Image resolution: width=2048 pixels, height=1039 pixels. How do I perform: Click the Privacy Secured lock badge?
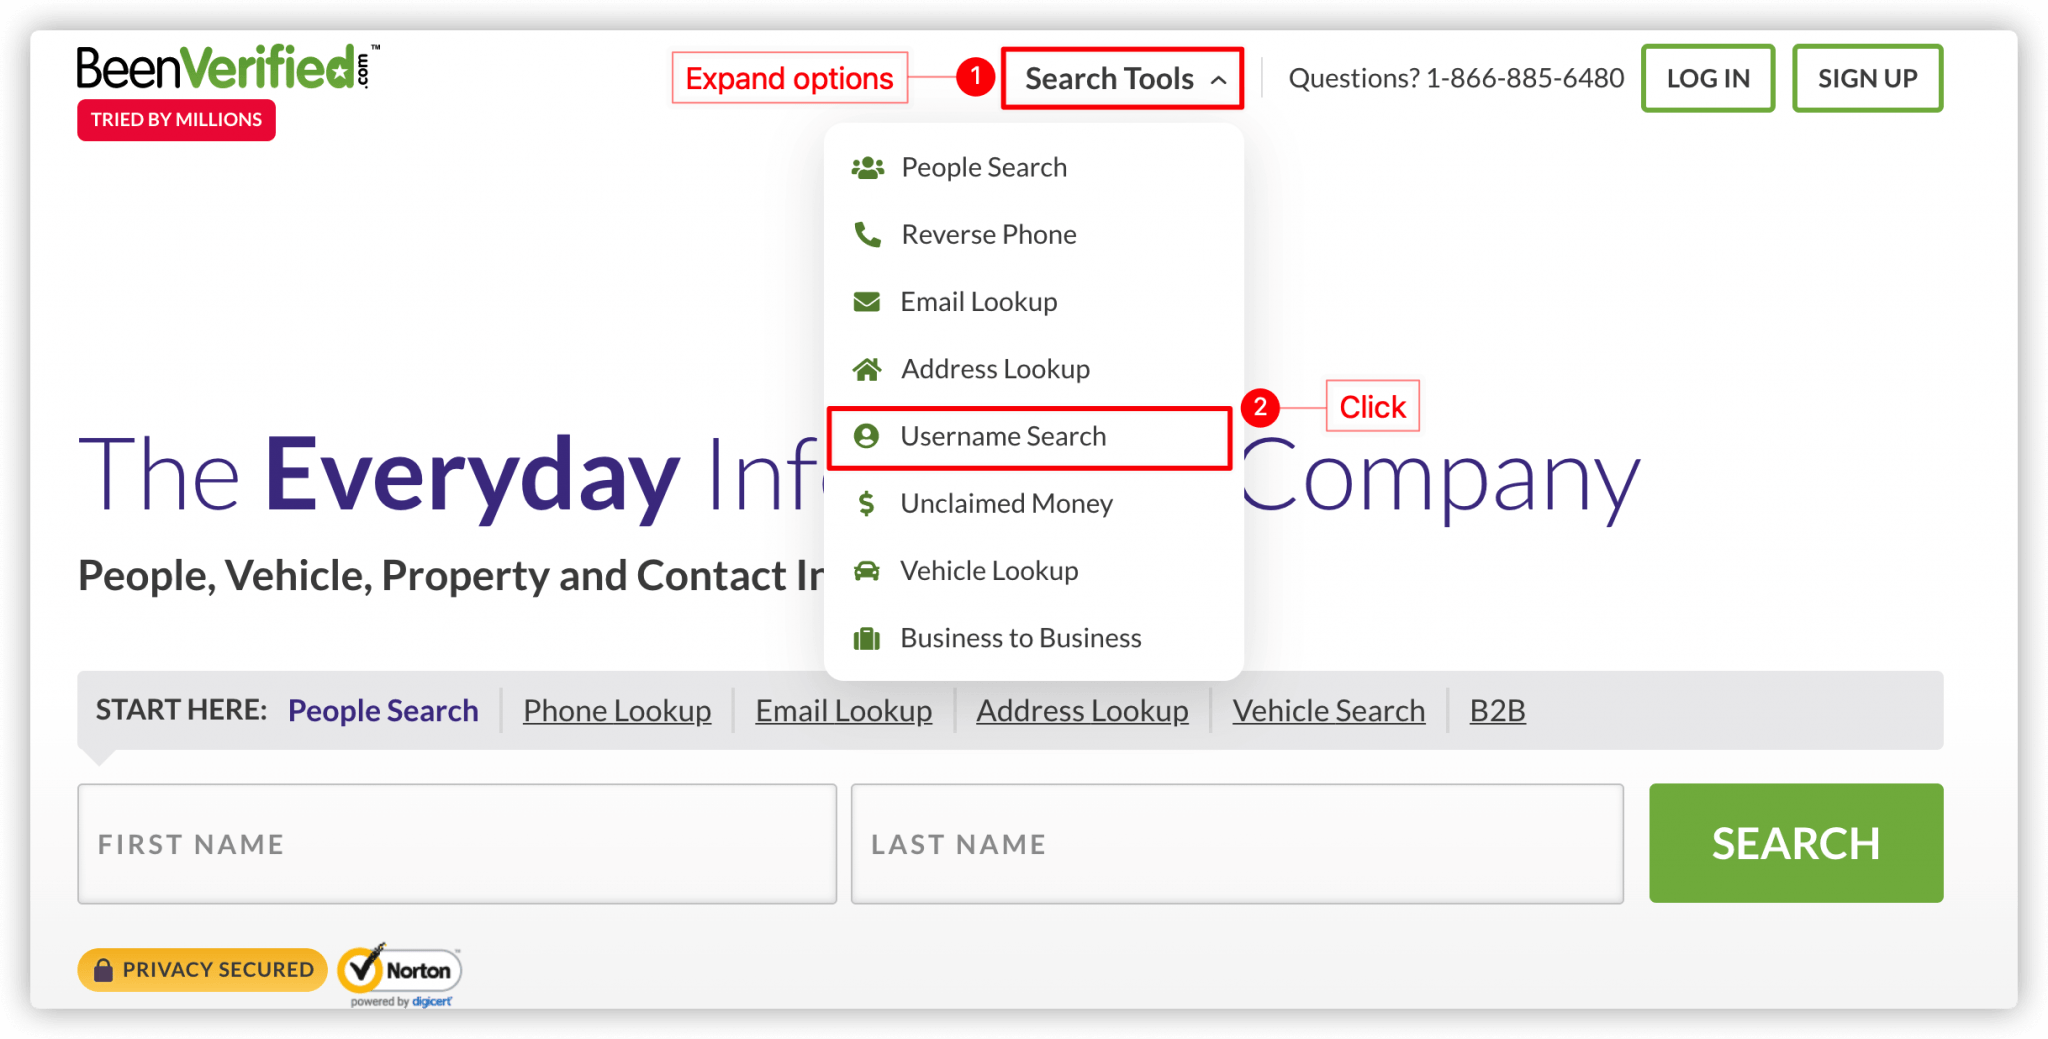202,970
